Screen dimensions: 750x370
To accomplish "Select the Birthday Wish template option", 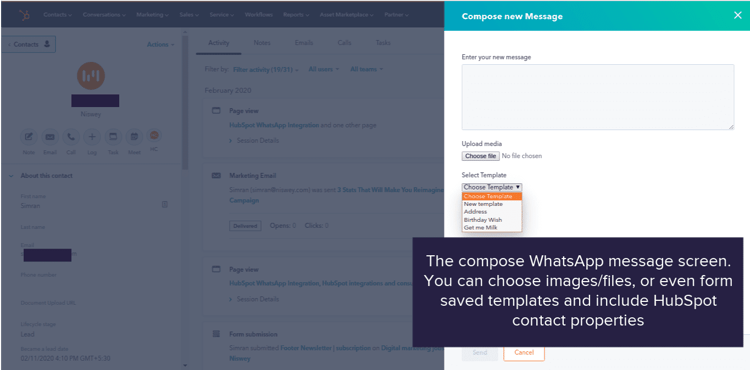I will (483, 220).
